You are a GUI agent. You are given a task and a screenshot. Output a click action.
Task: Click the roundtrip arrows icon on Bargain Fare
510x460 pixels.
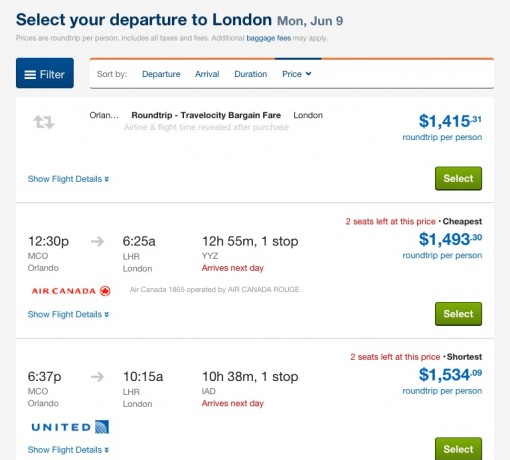(x=44, y=122)
